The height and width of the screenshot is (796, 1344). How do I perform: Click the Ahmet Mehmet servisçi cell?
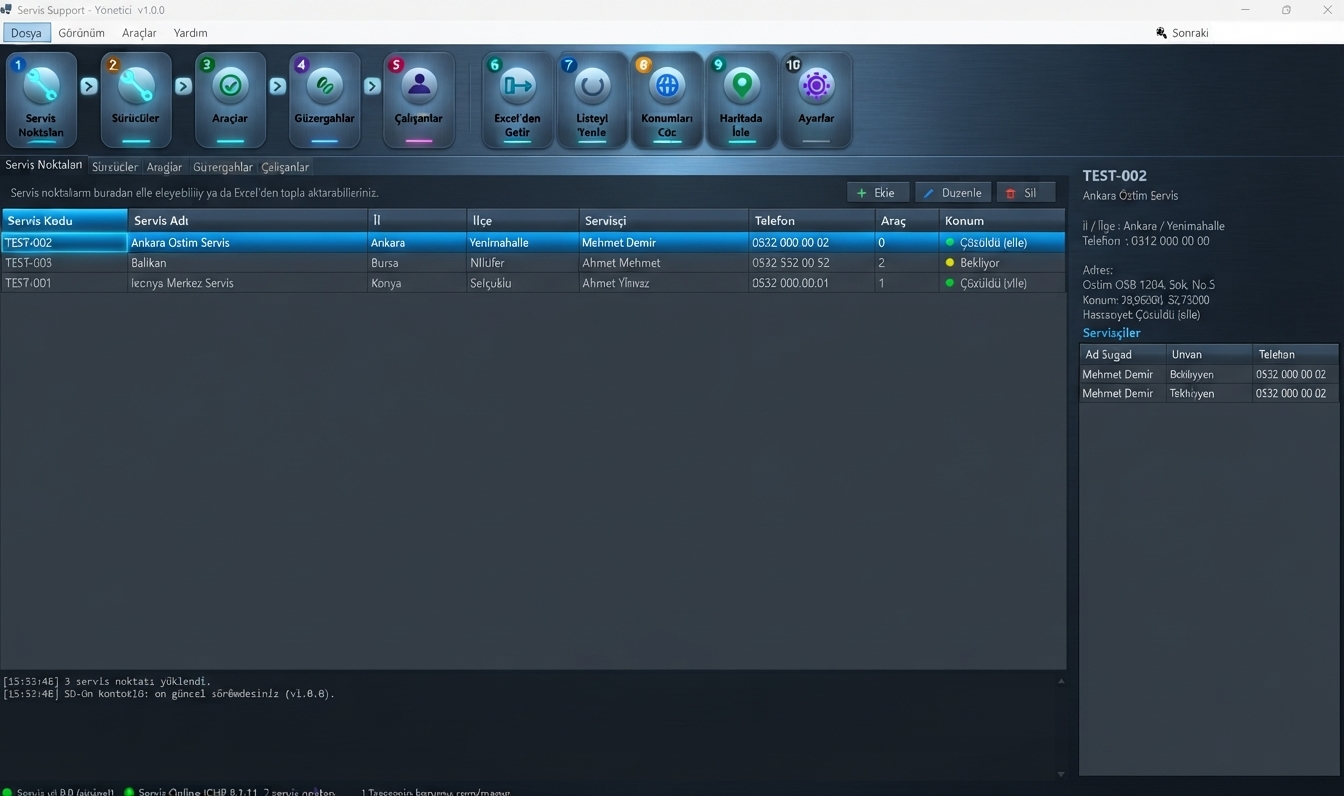click(663, 263)
